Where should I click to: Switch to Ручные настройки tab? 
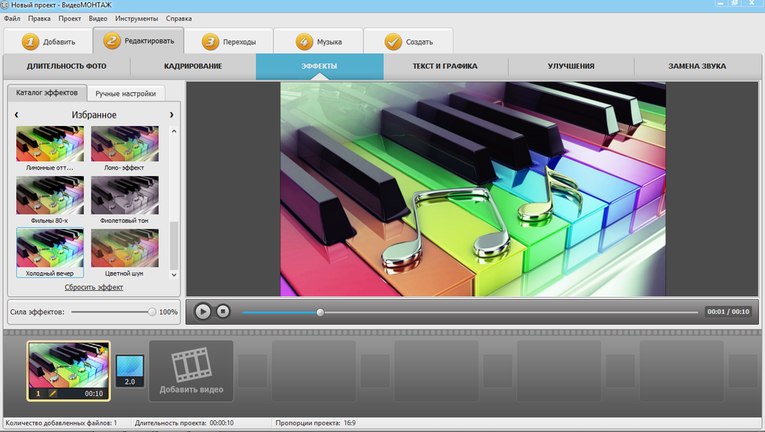[126, 94]
